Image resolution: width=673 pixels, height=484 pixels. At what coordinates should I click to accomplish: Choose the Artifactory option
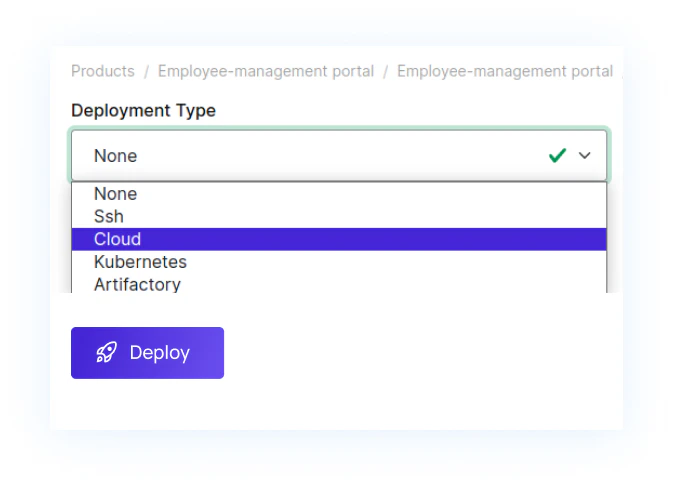click(x=137, y=284)
